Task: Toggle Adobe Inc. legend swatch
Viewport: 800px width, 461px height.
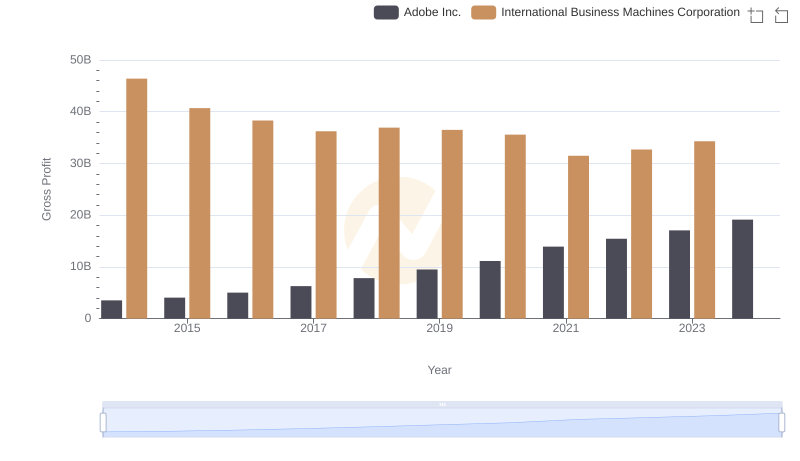Action: [386, 12]
